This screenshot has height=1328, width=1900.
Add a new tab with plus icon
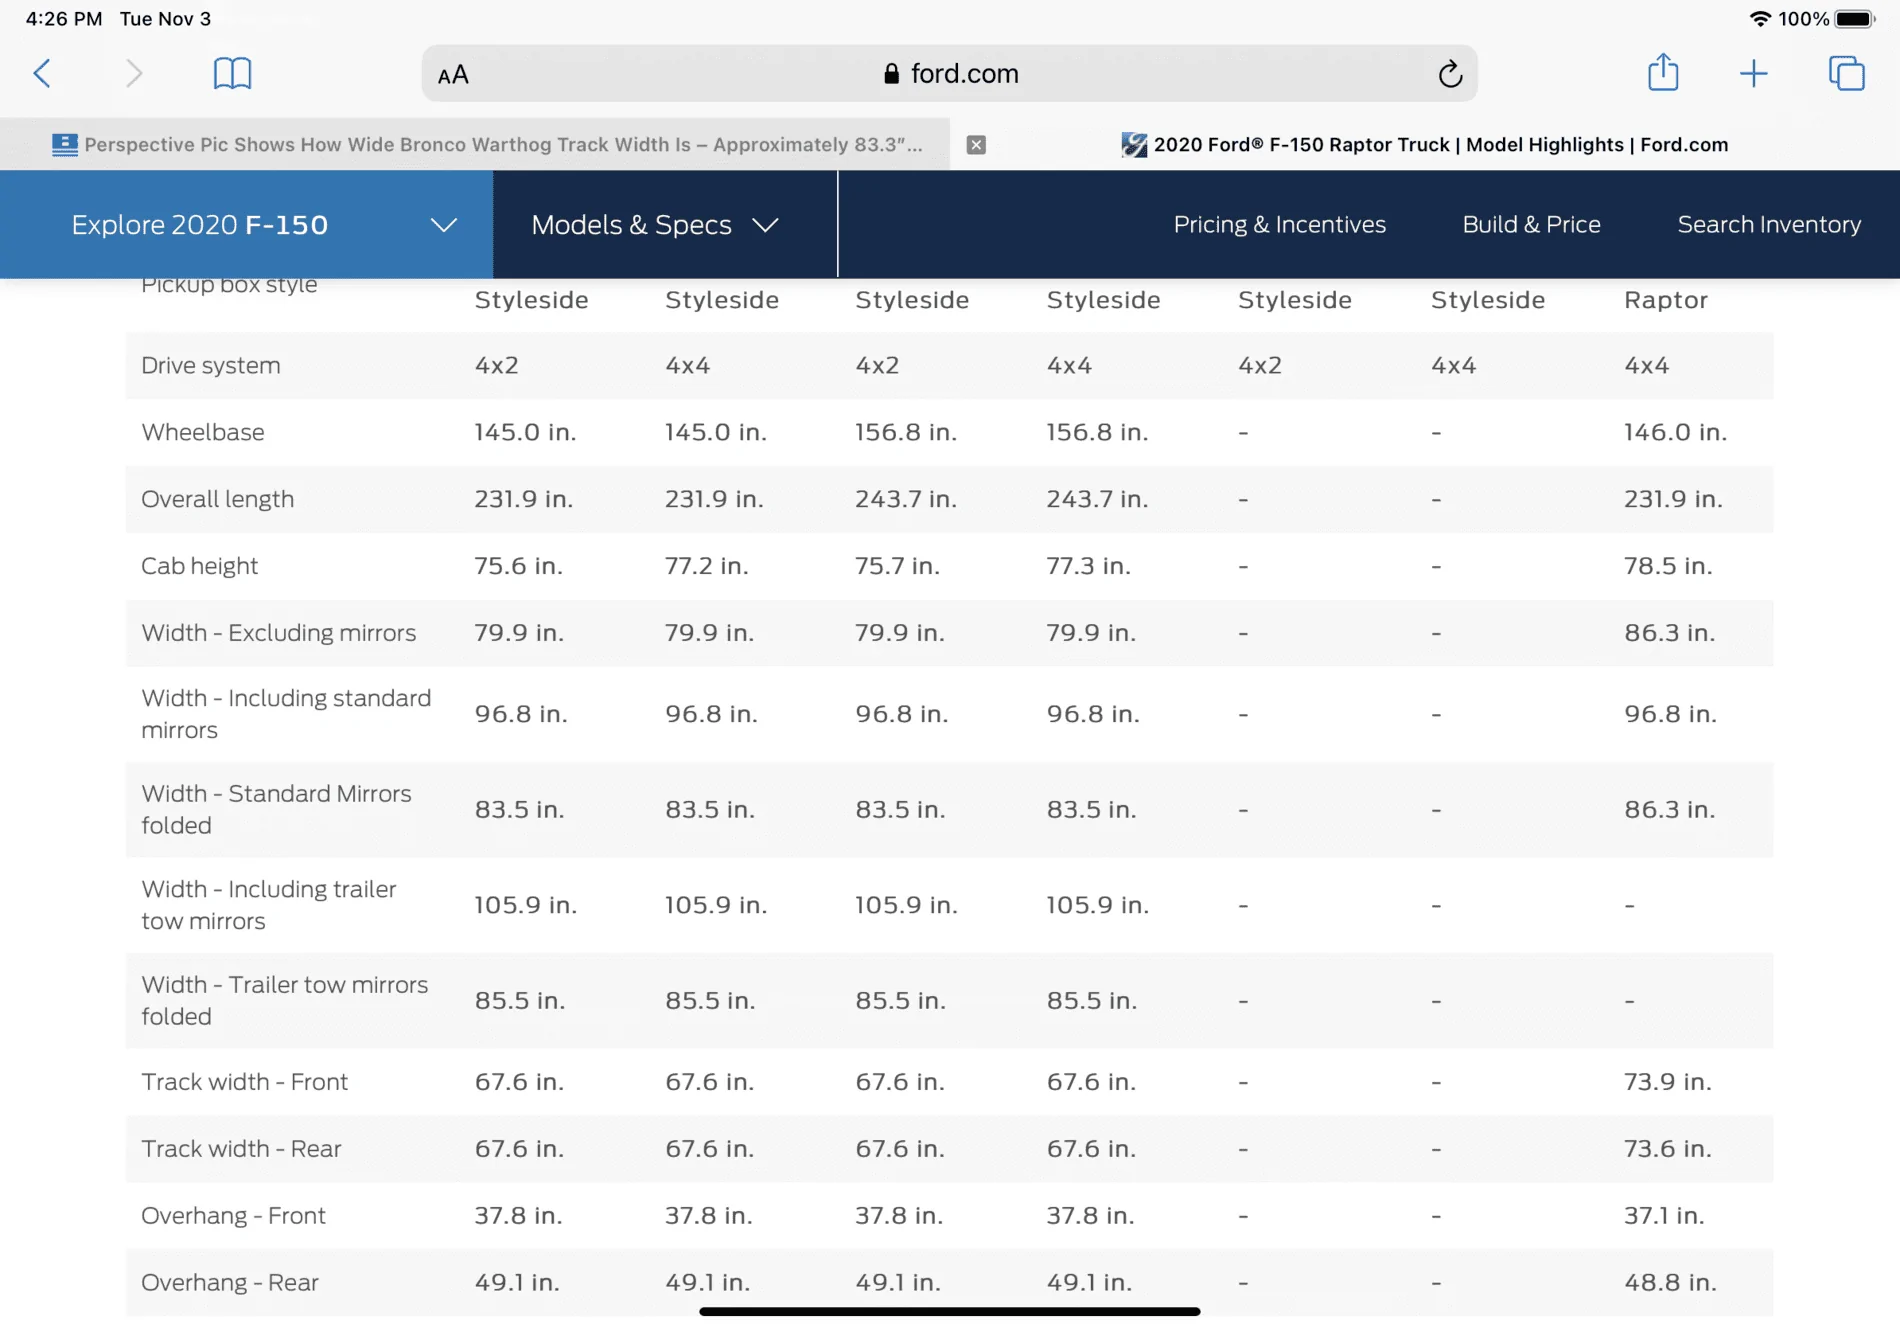tap(1753, 73)
